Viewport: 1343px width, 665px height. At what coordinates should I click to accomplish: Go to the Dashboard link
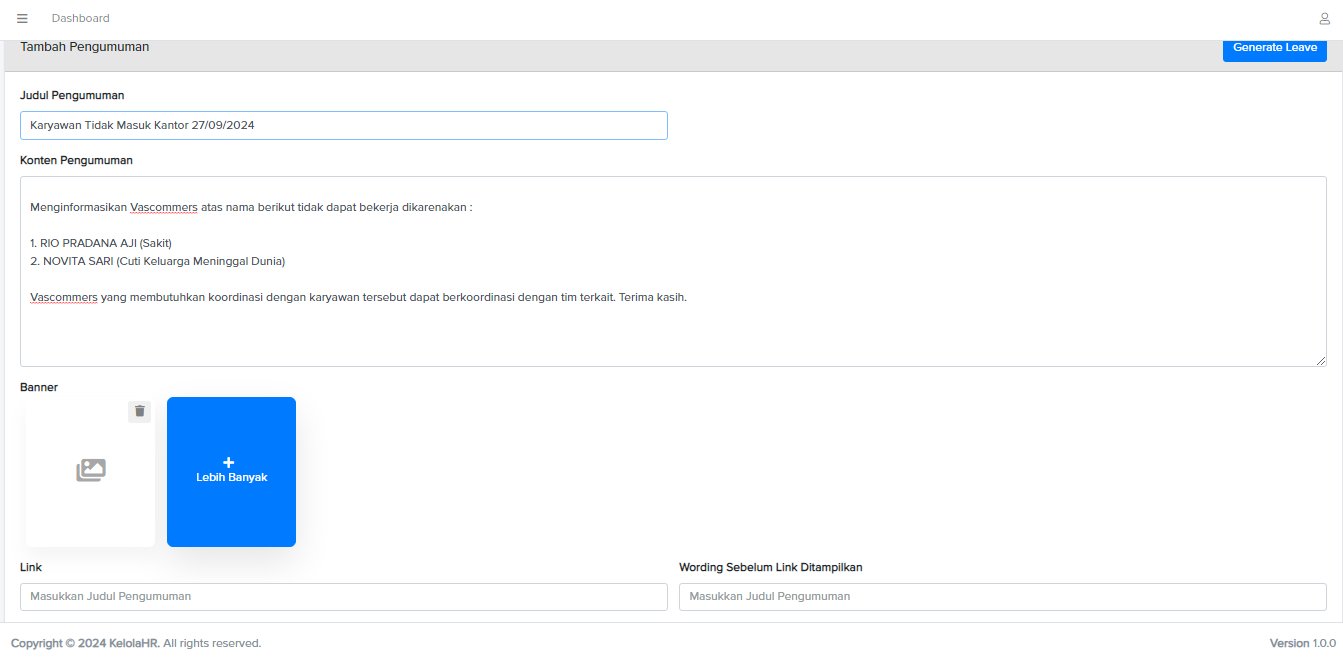pos(81,18)
